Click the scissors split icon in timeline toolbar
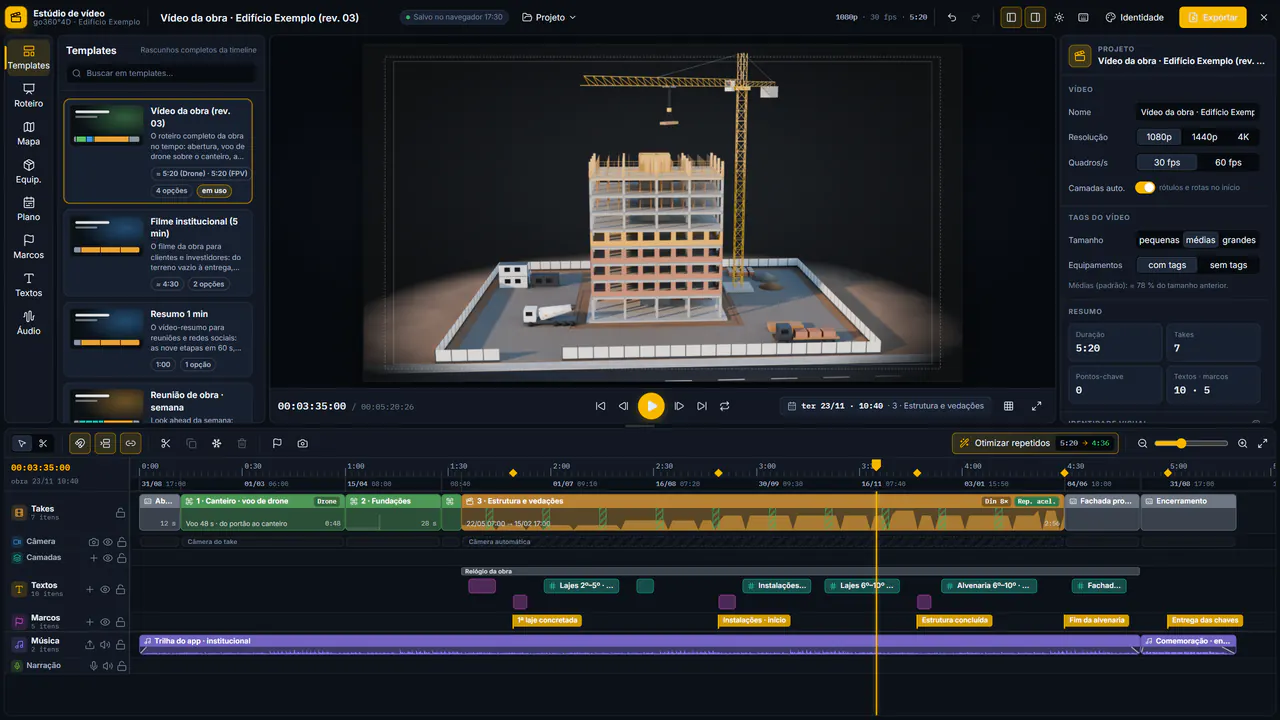Screen dimensions: 1280x720 point(166,443)
